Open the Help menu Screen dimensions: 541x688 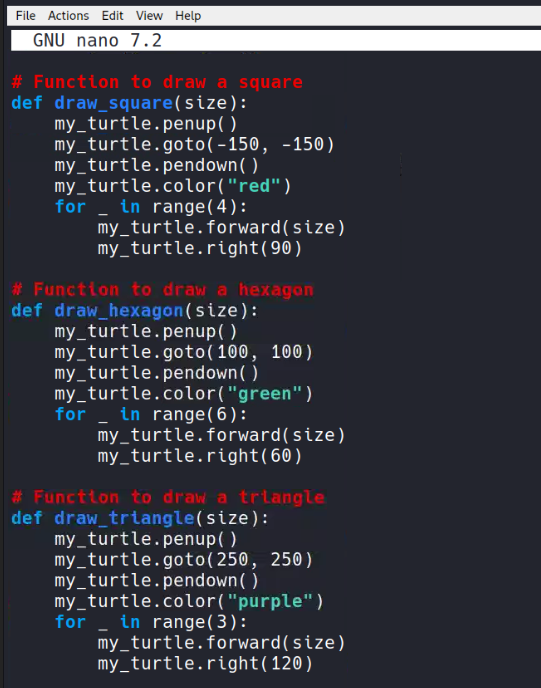pos(188,16)
